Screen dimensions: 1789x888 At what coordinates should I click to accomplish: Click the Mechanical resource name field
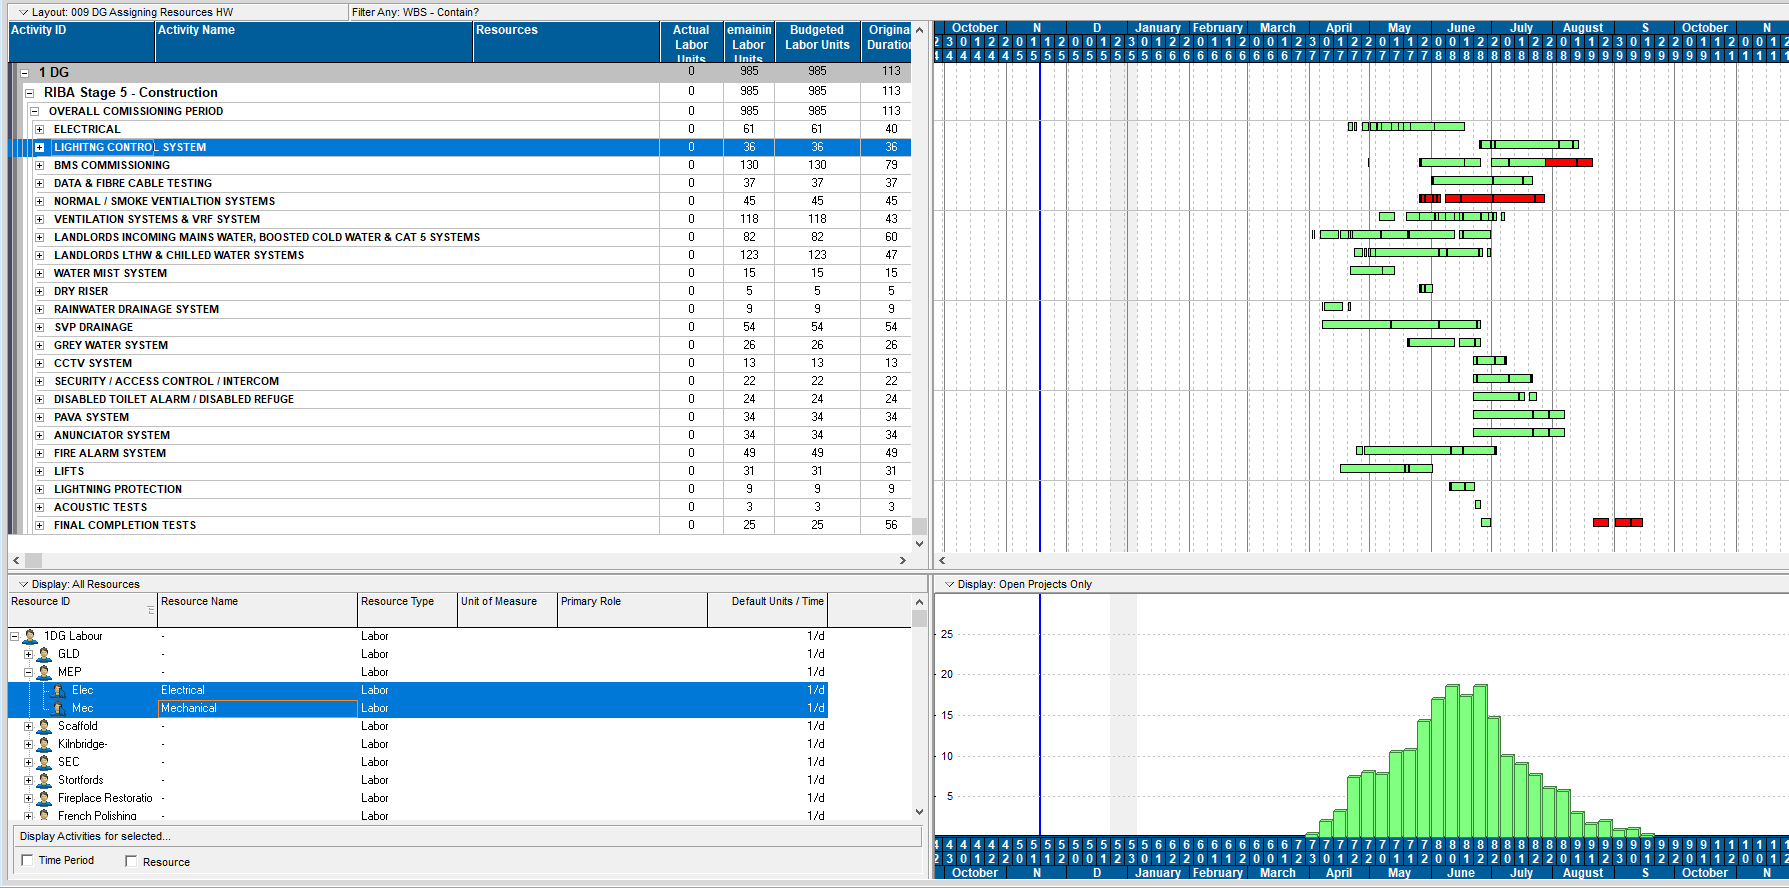pyautogui.click(x=257, y=708)
